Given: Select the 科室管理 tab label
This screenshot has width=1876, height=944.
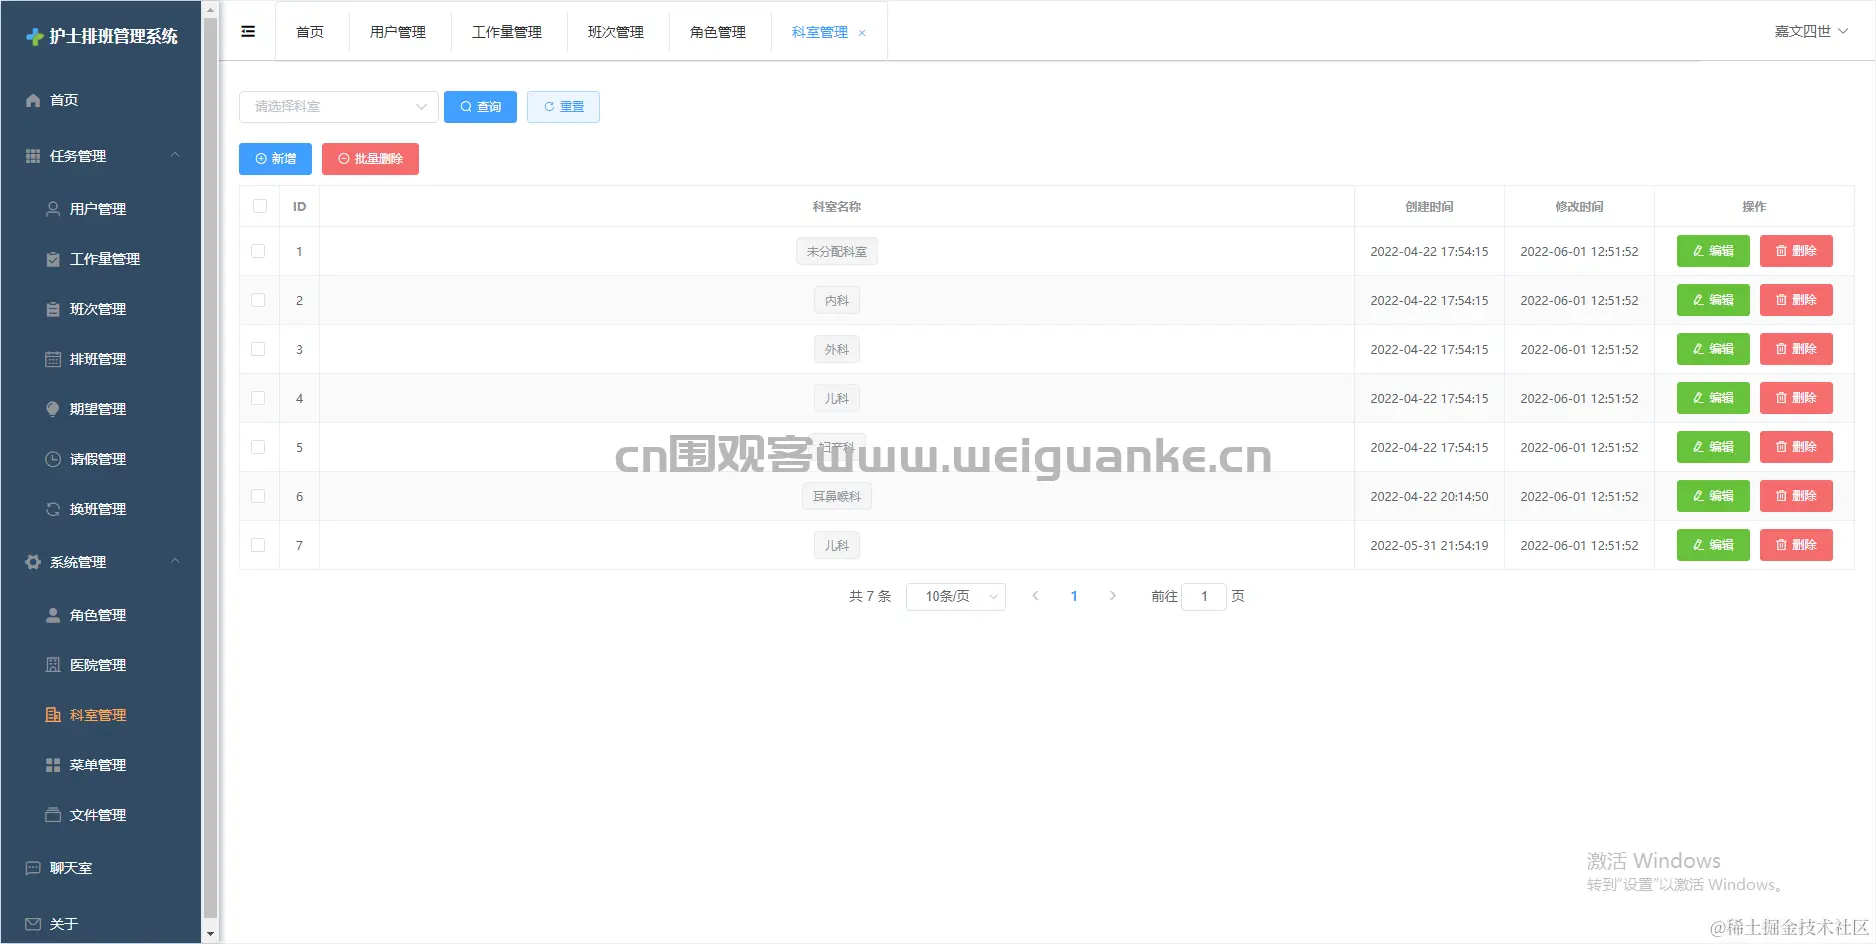Looking at the screenshot, I should click(x=820, y=32).
